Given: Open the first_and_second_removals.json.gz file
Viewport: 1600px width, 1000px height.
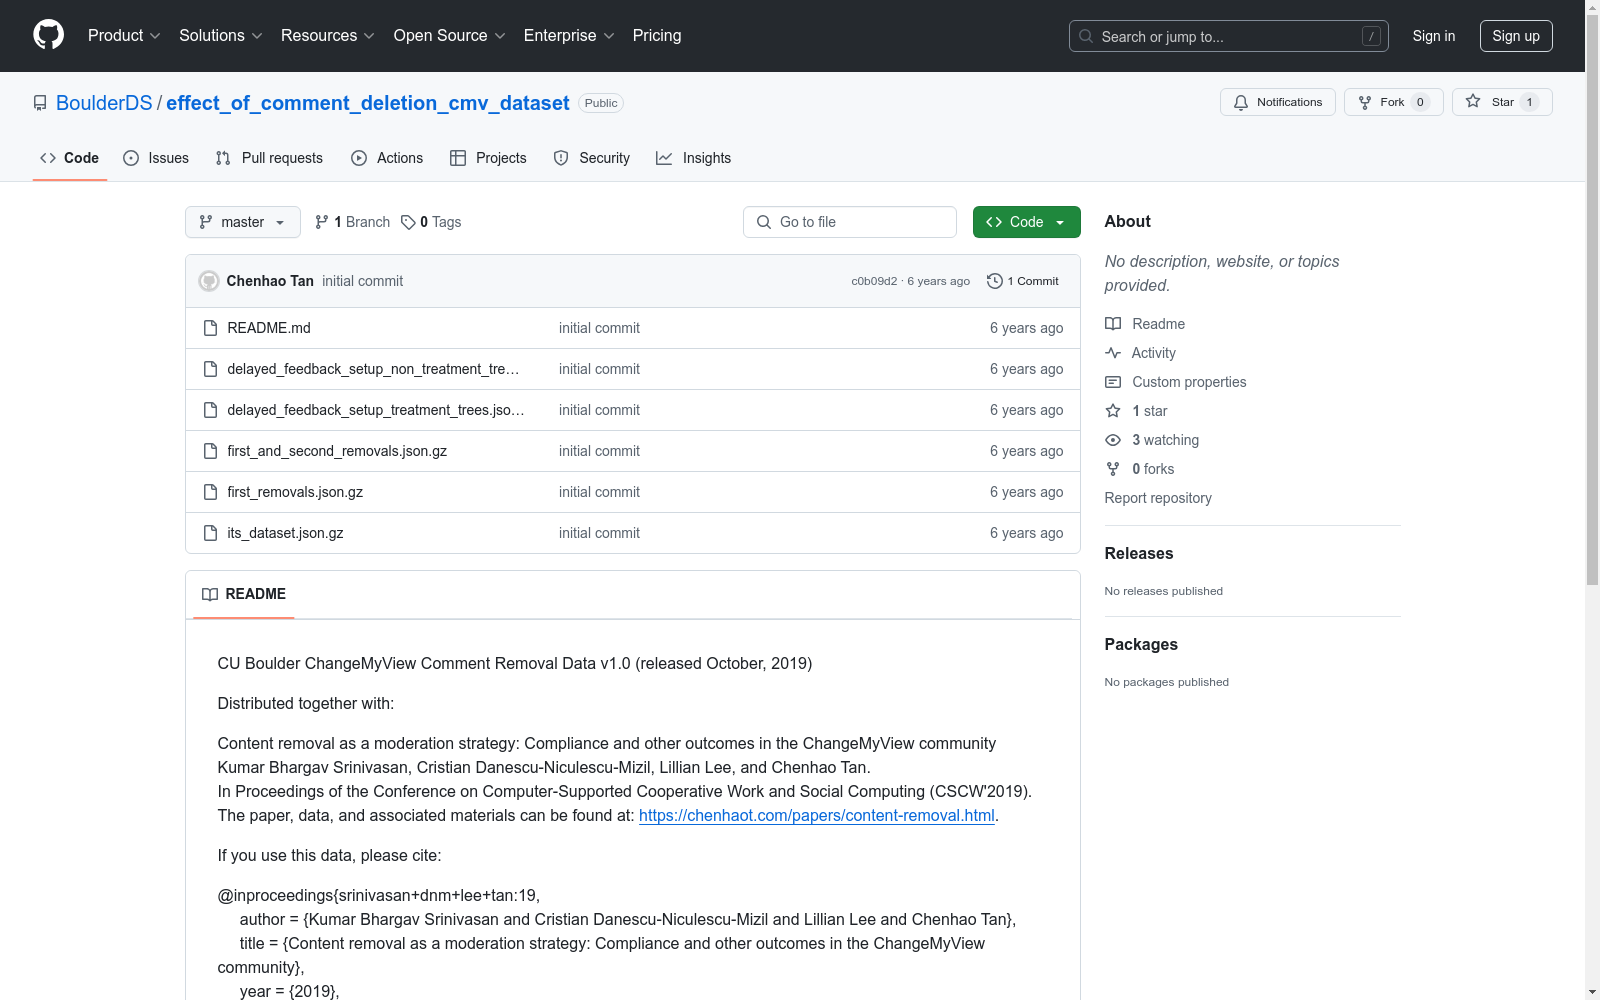Looking at the screenshot, I should (337, 451).
